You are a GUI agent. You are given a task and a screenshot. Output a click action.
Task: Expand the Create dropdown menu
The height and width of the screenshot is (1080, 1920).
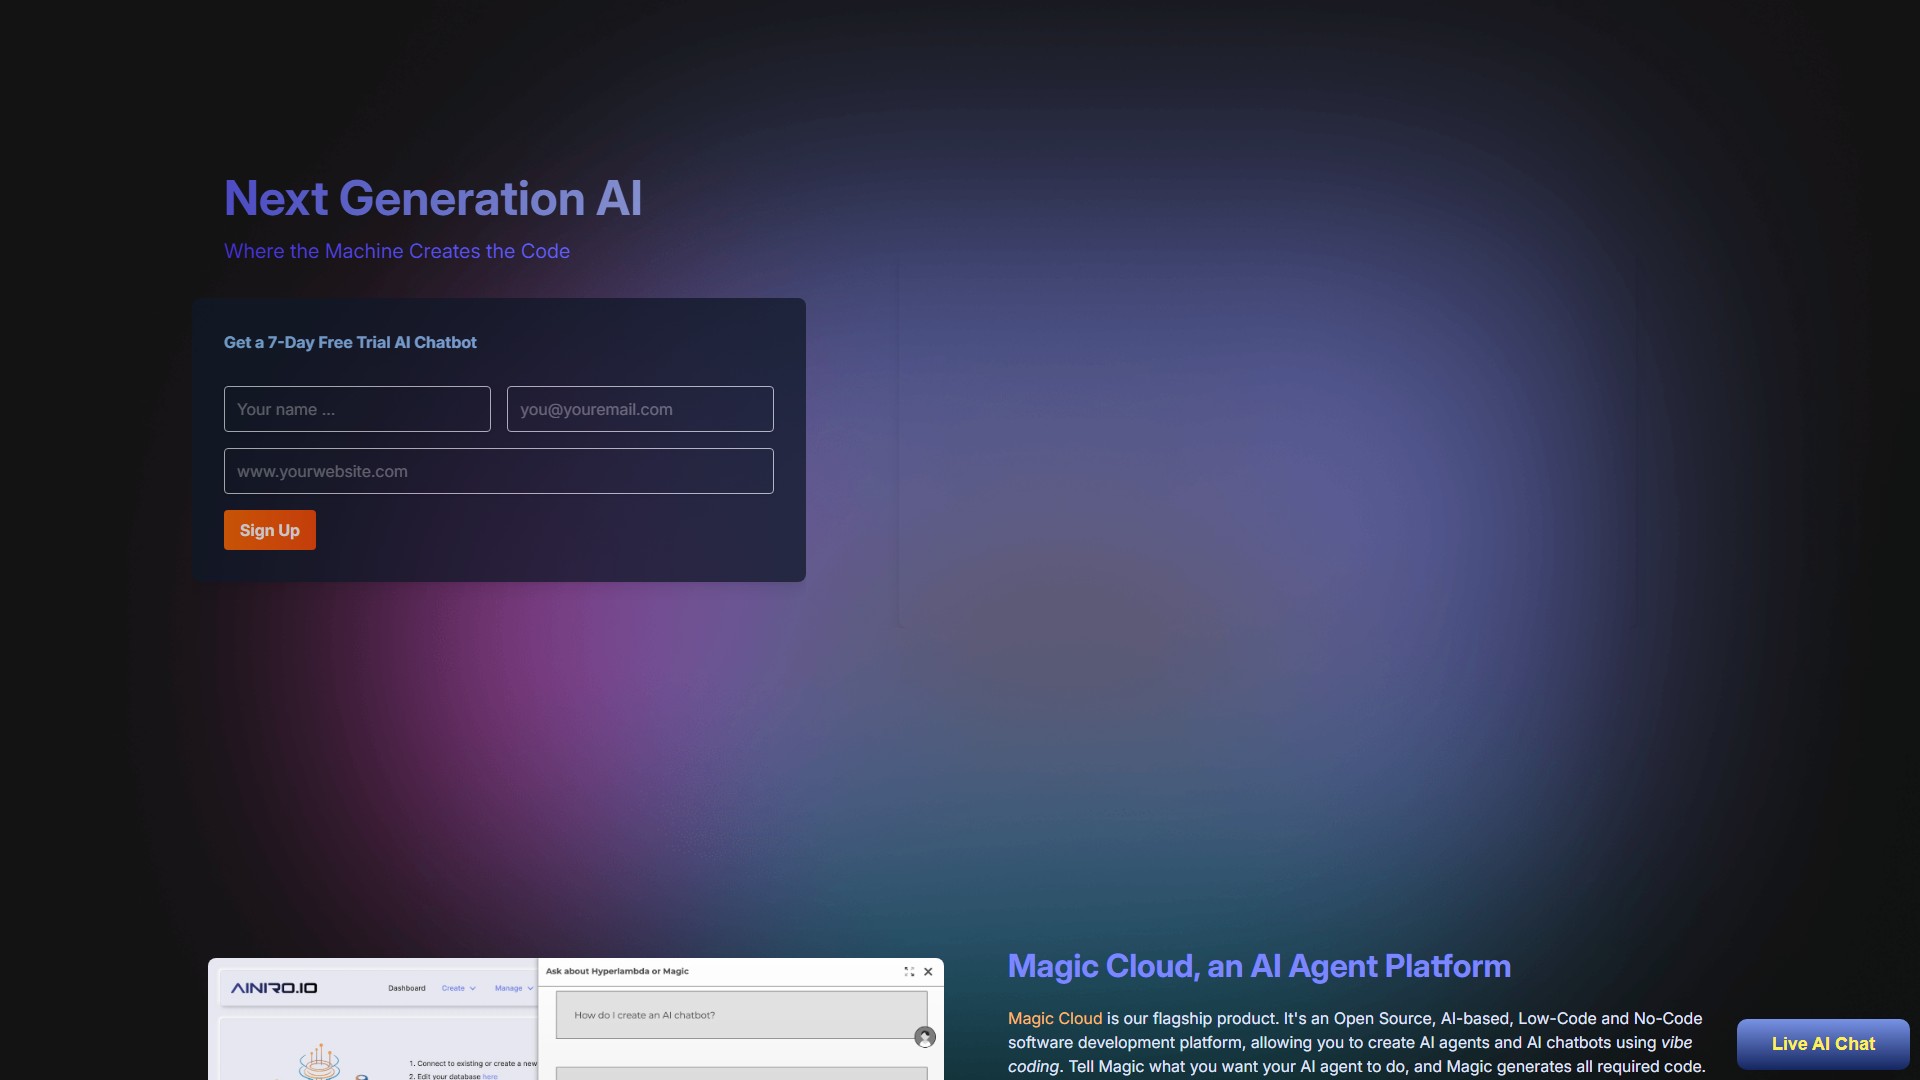458,988
